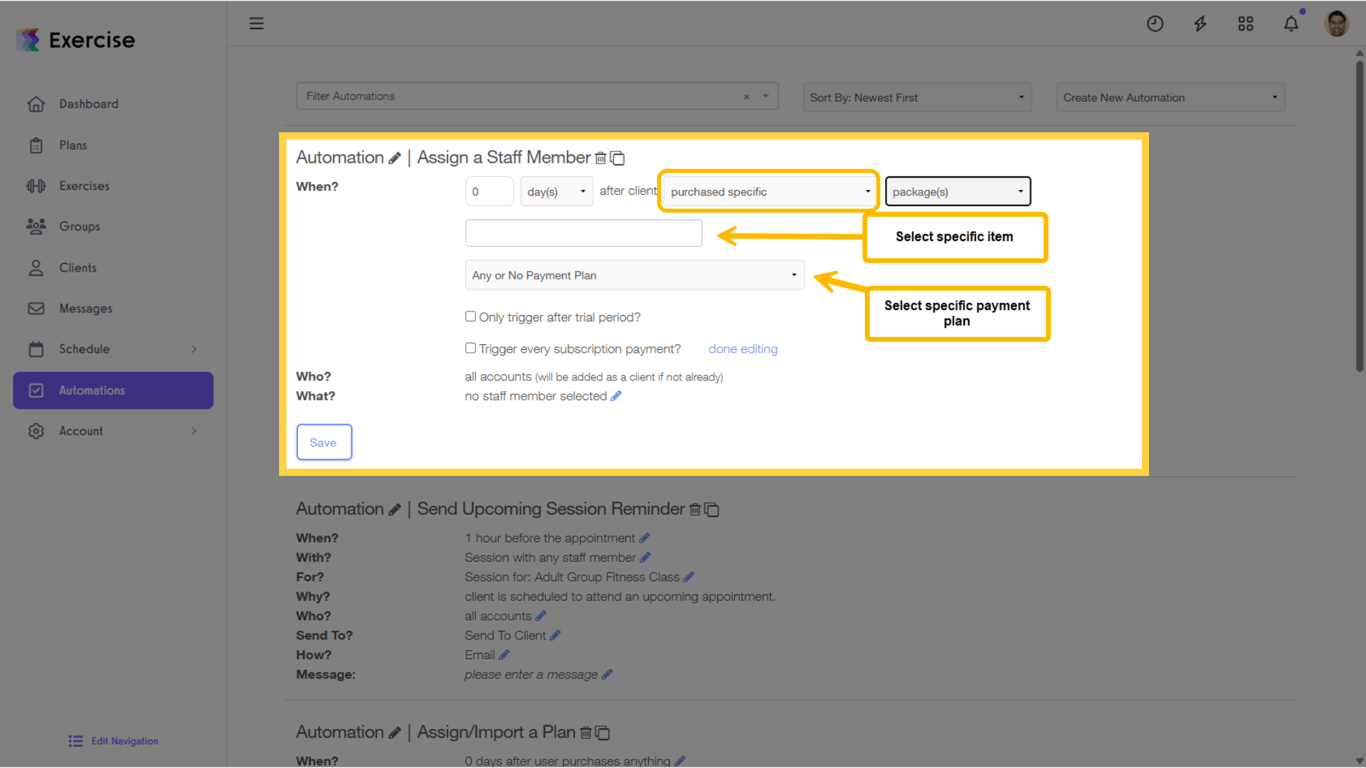
Task: Delete the Assign a Staff Member automation
Action: pyautogui.click(x=601, y=157)
